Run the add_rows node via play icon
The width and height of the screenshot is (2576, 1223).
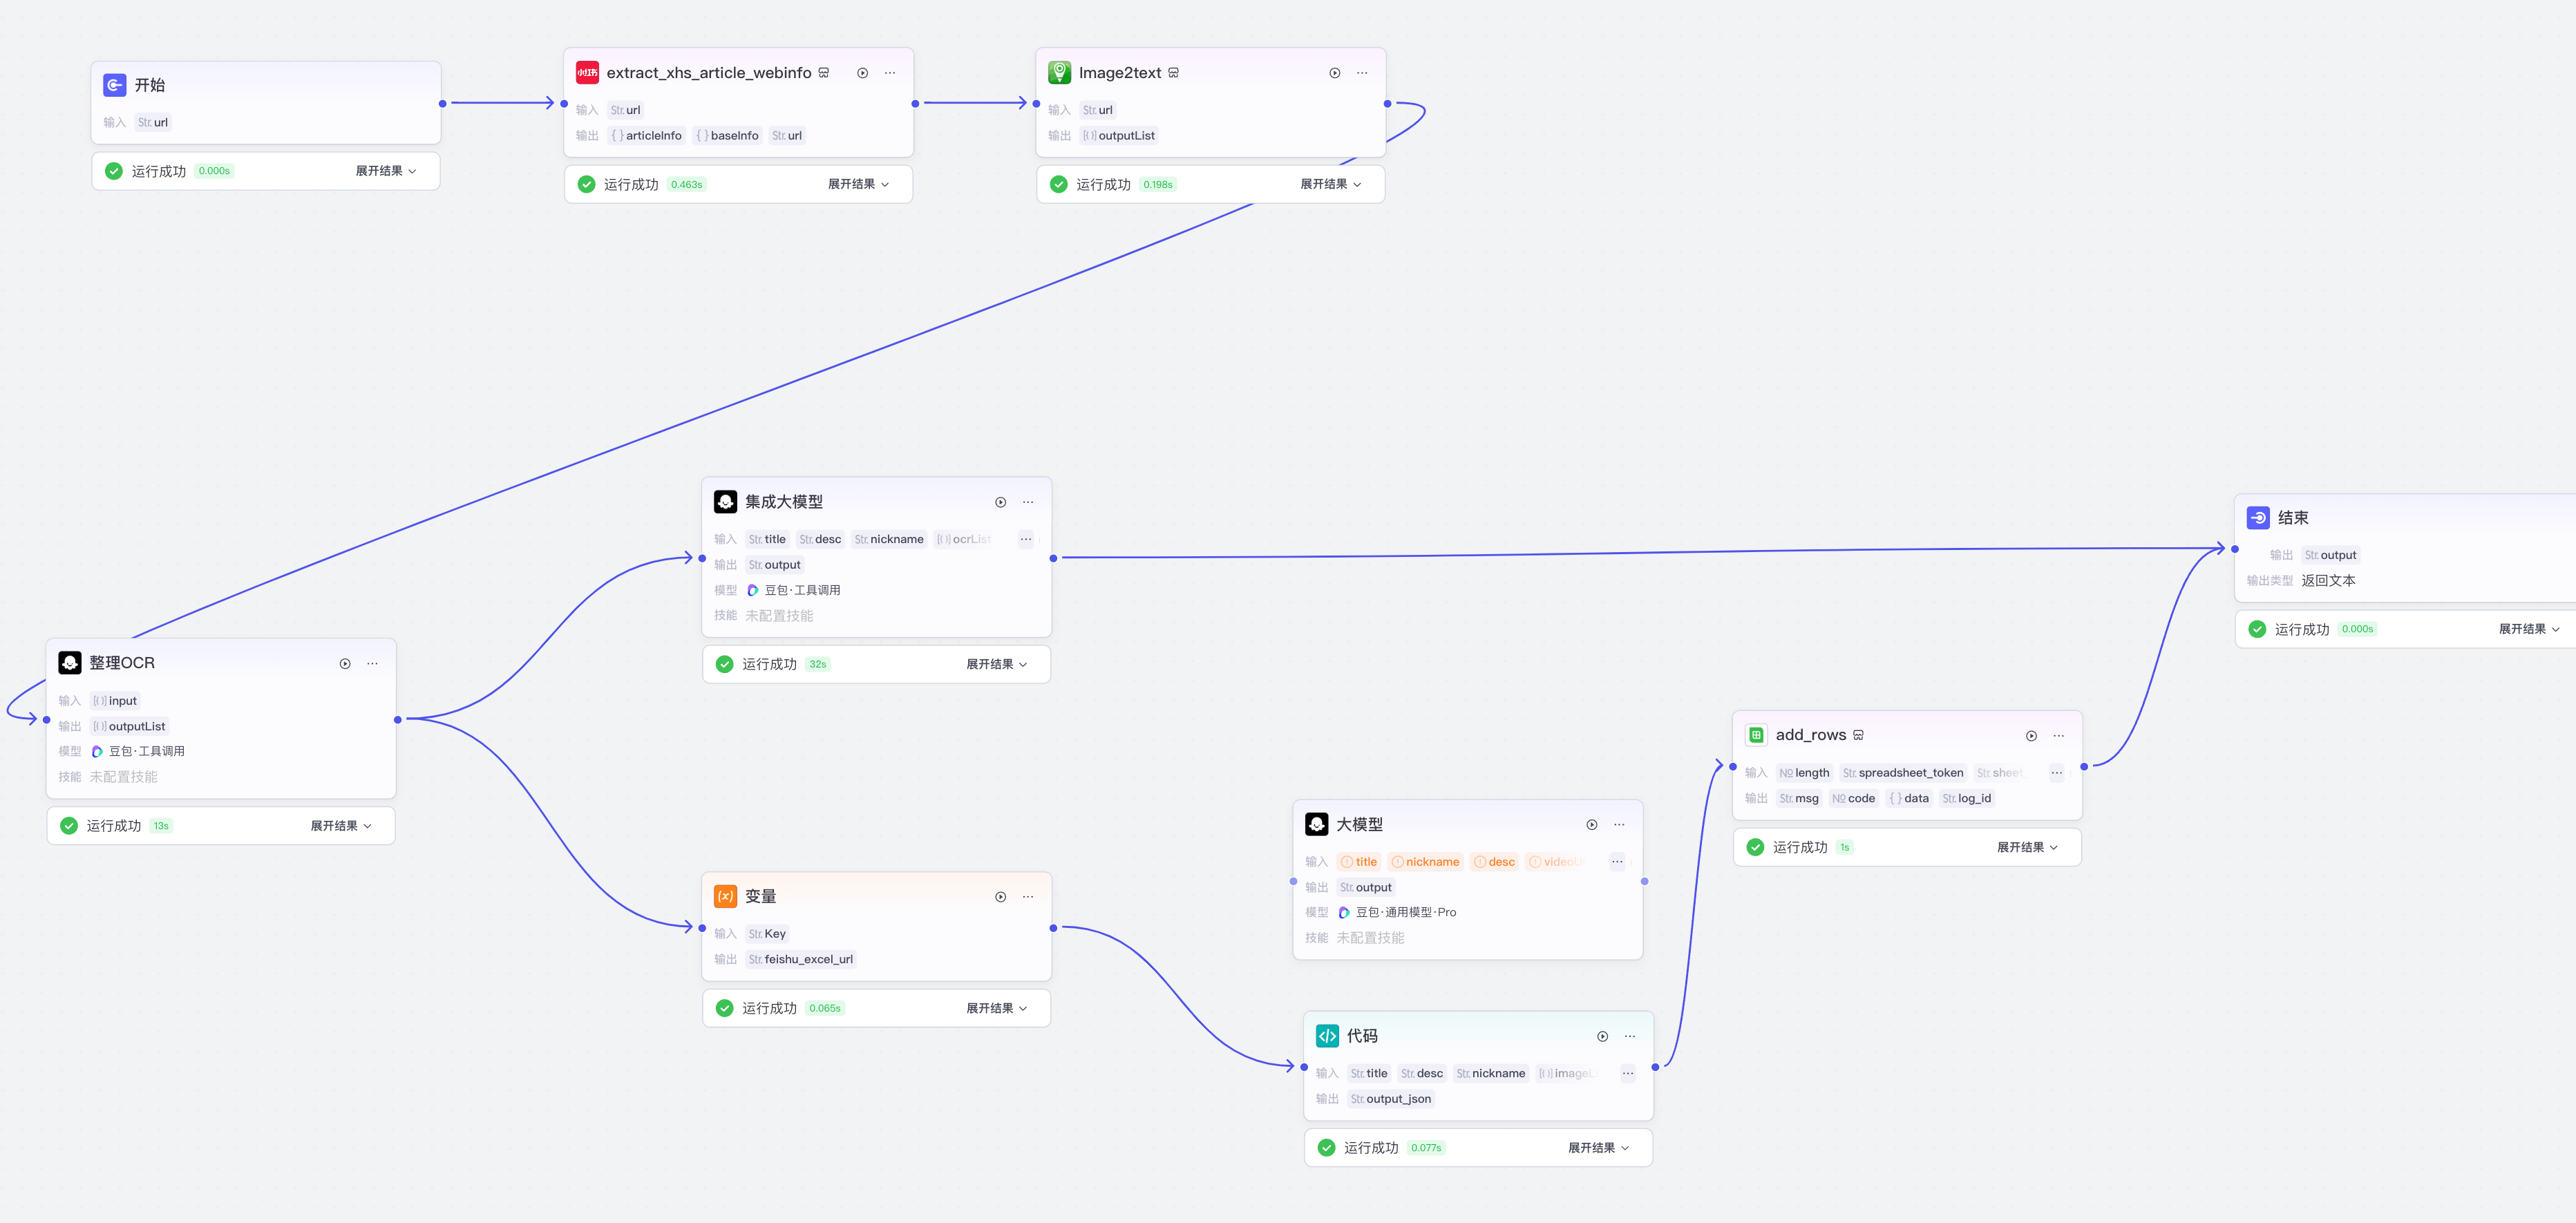[x=2031, y=735]
